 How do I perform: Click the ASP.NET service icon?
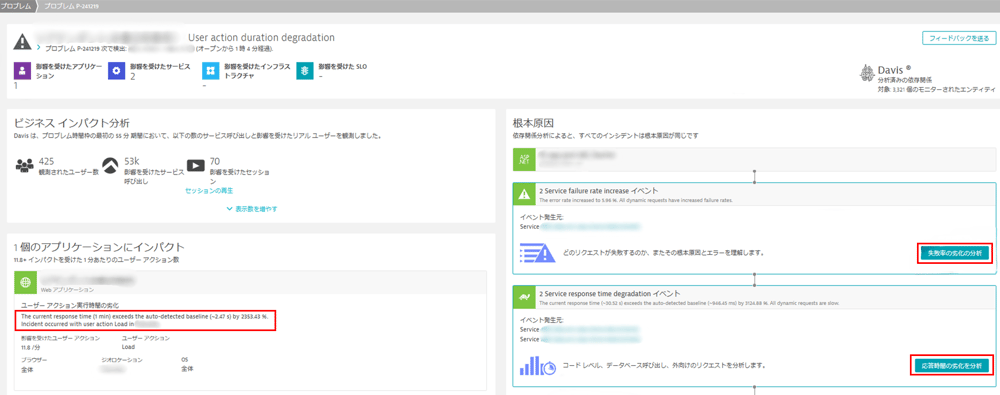pyautogui.click(x=524, y=160)
